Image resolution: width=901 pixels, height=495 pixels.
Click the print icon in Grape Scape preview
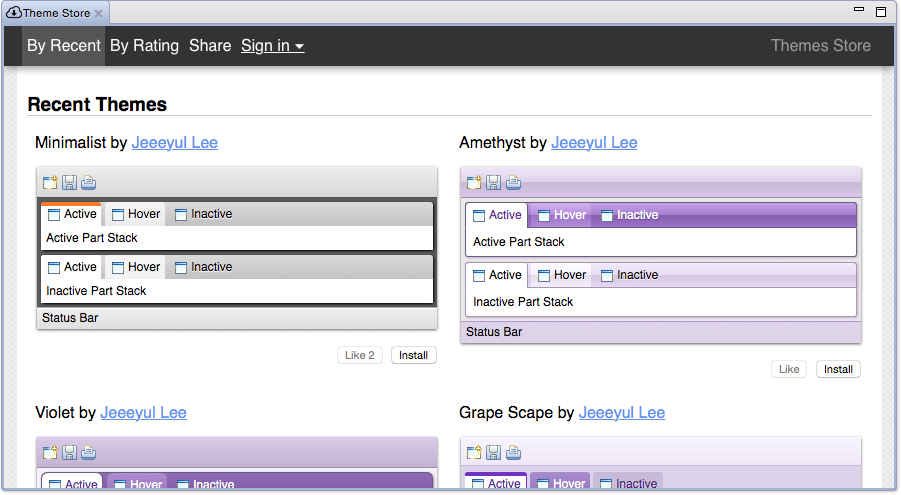[513, 453]
